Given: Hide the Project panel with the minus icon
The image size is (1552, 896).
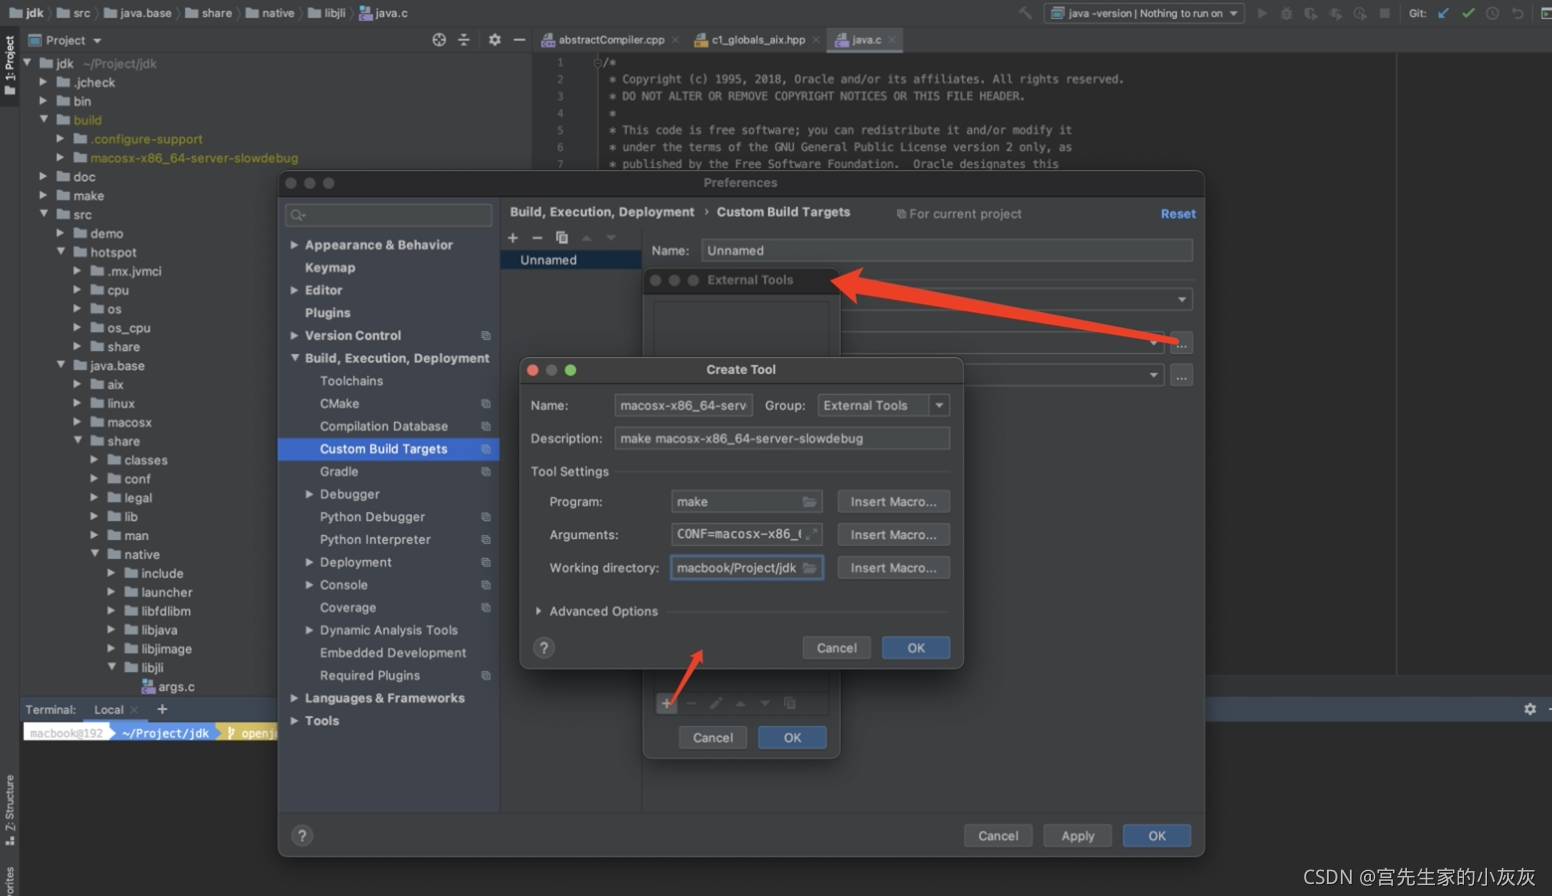Looking at the screenshot, I should [x=519, y=40].
